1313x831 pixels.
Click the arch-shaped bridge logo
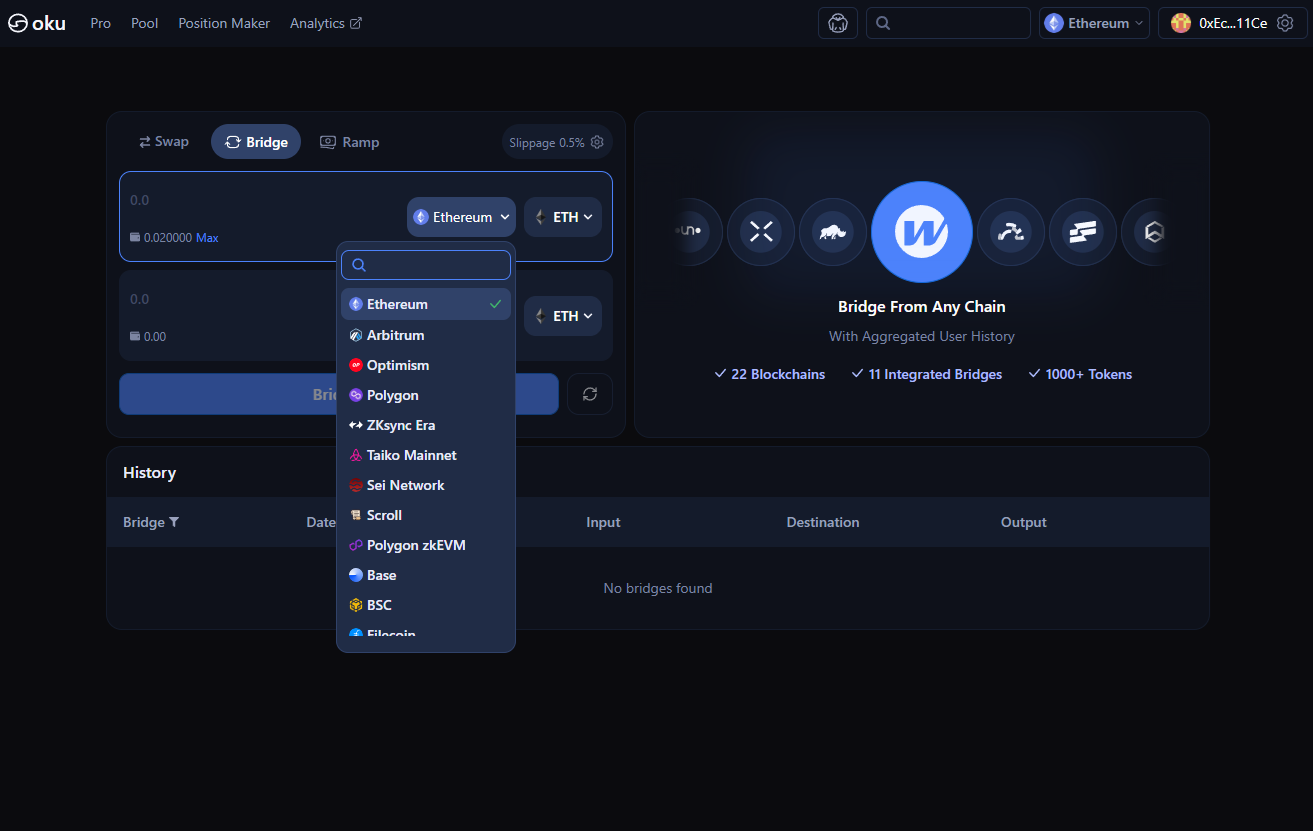(1011, 232)
